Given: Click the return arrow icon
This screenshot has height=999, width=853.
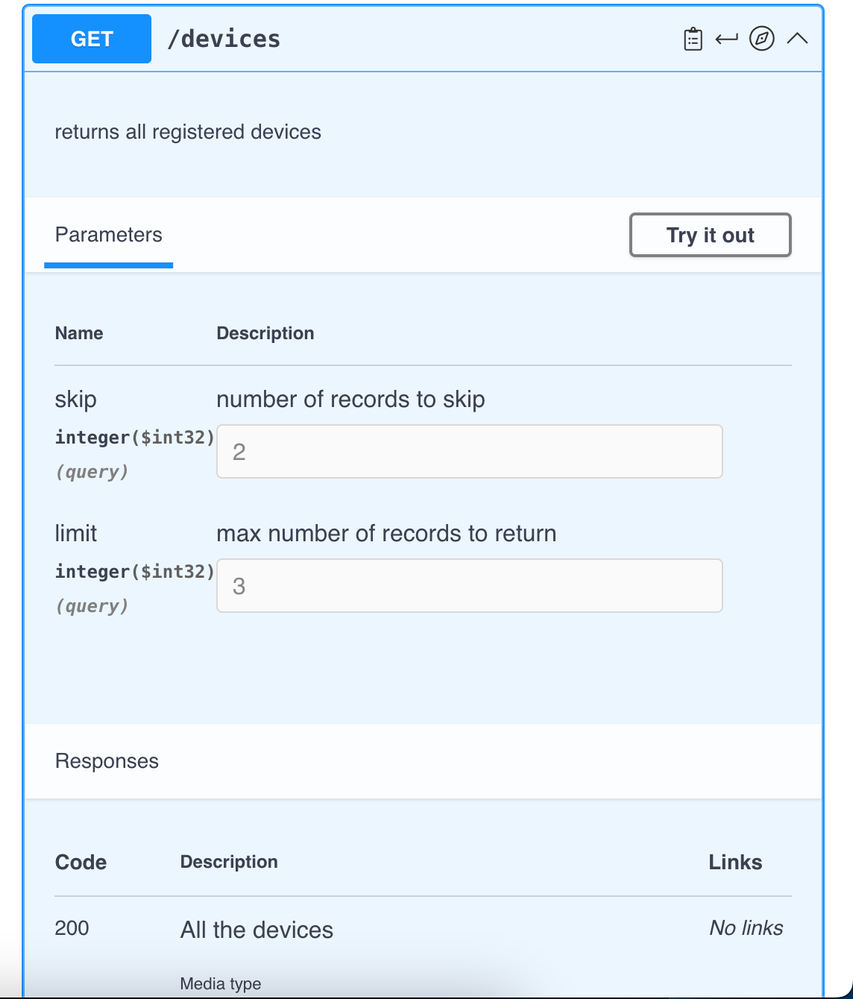Looking at the screenshot, I should (726, 39).
